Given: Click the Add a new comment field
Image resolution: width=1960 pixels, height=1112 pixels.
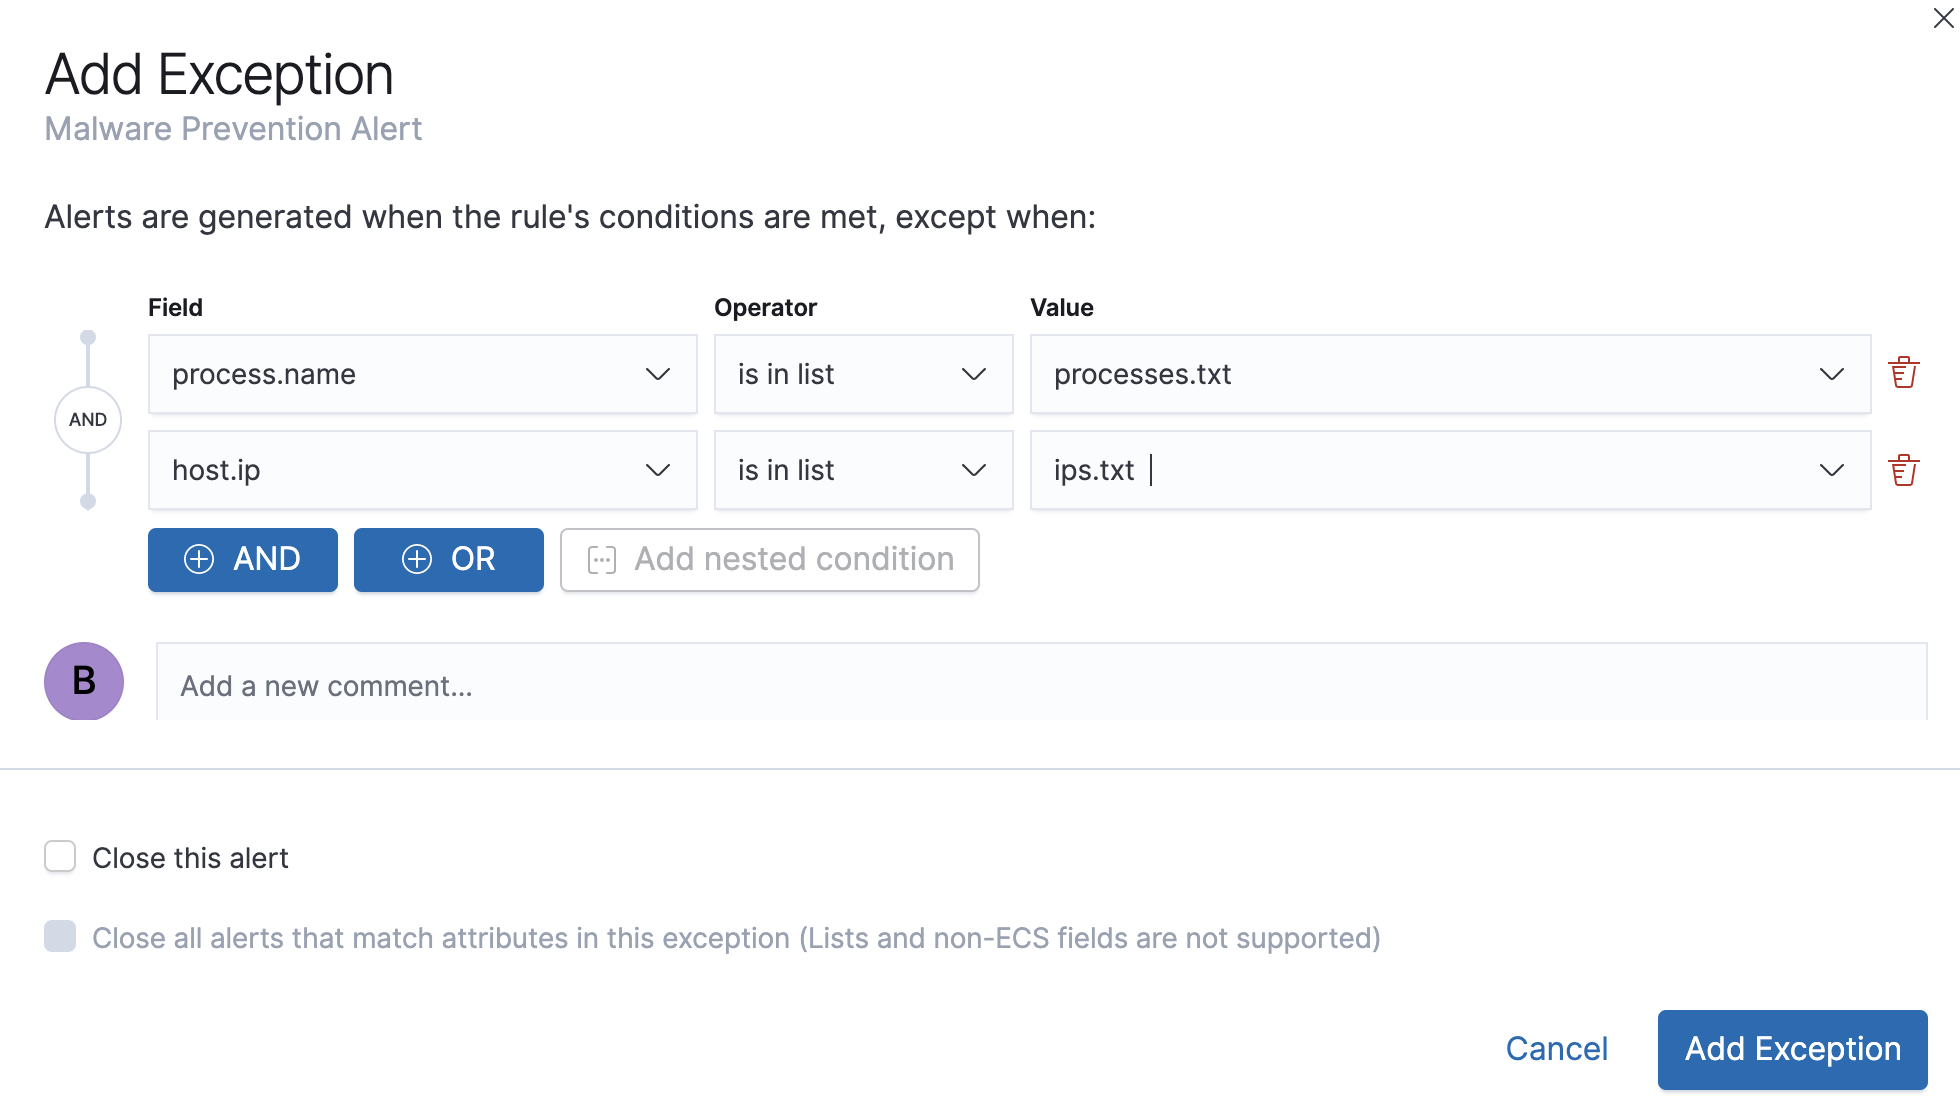Looking at the screenshot, I should click(x=700, y=685).
